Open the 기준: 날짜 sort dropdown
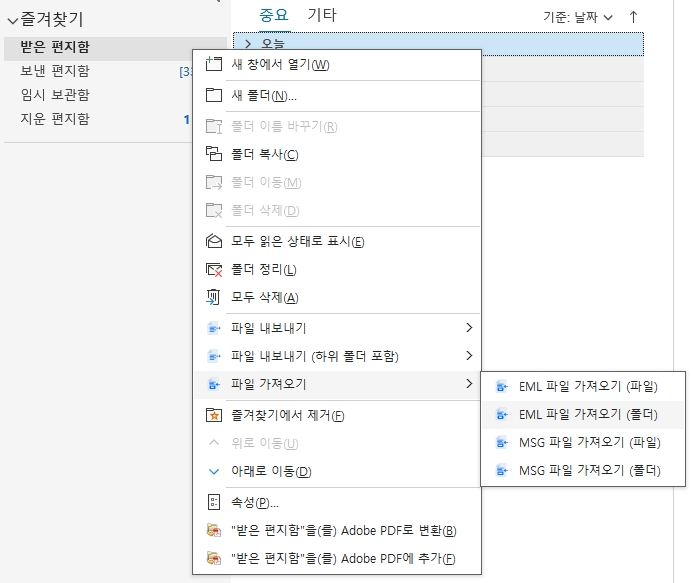Viewport: 693px width, 583px height. click(578, 17)
